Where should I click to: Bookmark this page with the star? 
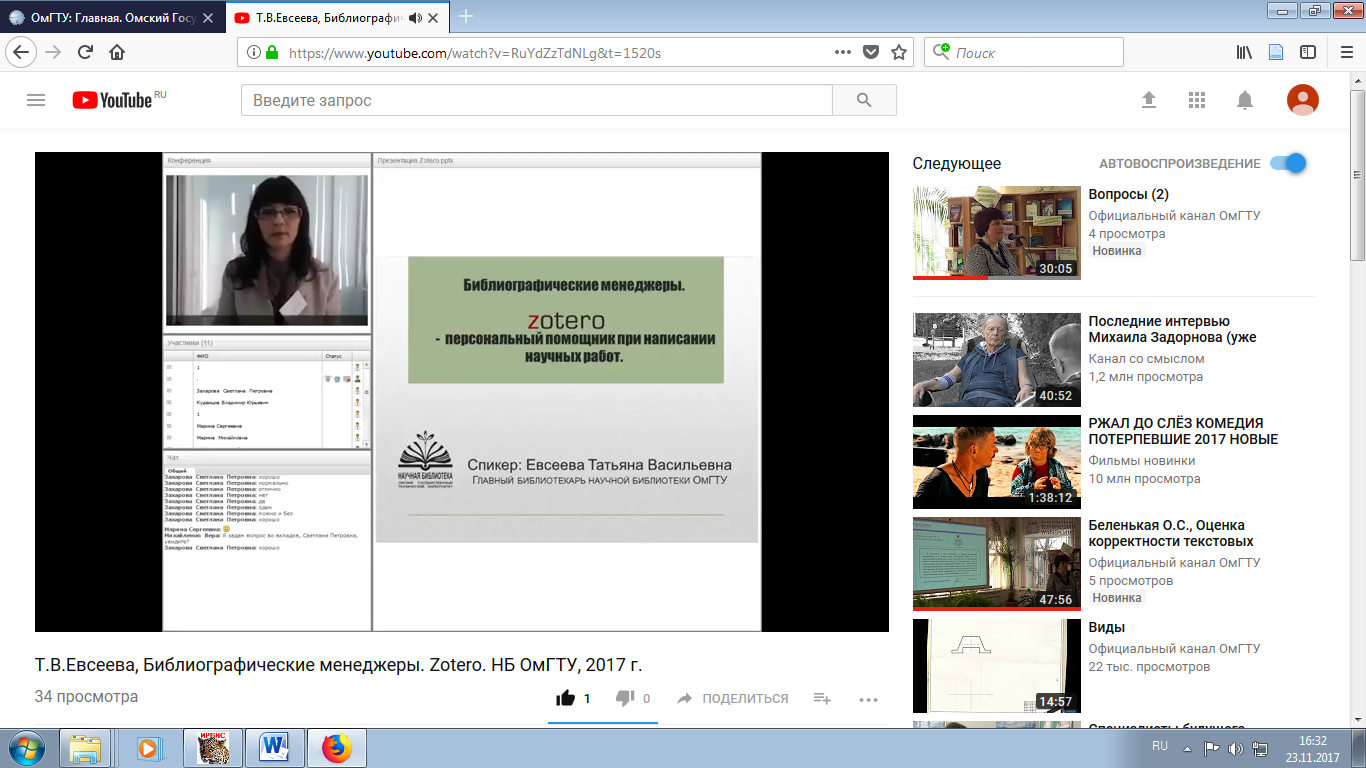(899, 53)
